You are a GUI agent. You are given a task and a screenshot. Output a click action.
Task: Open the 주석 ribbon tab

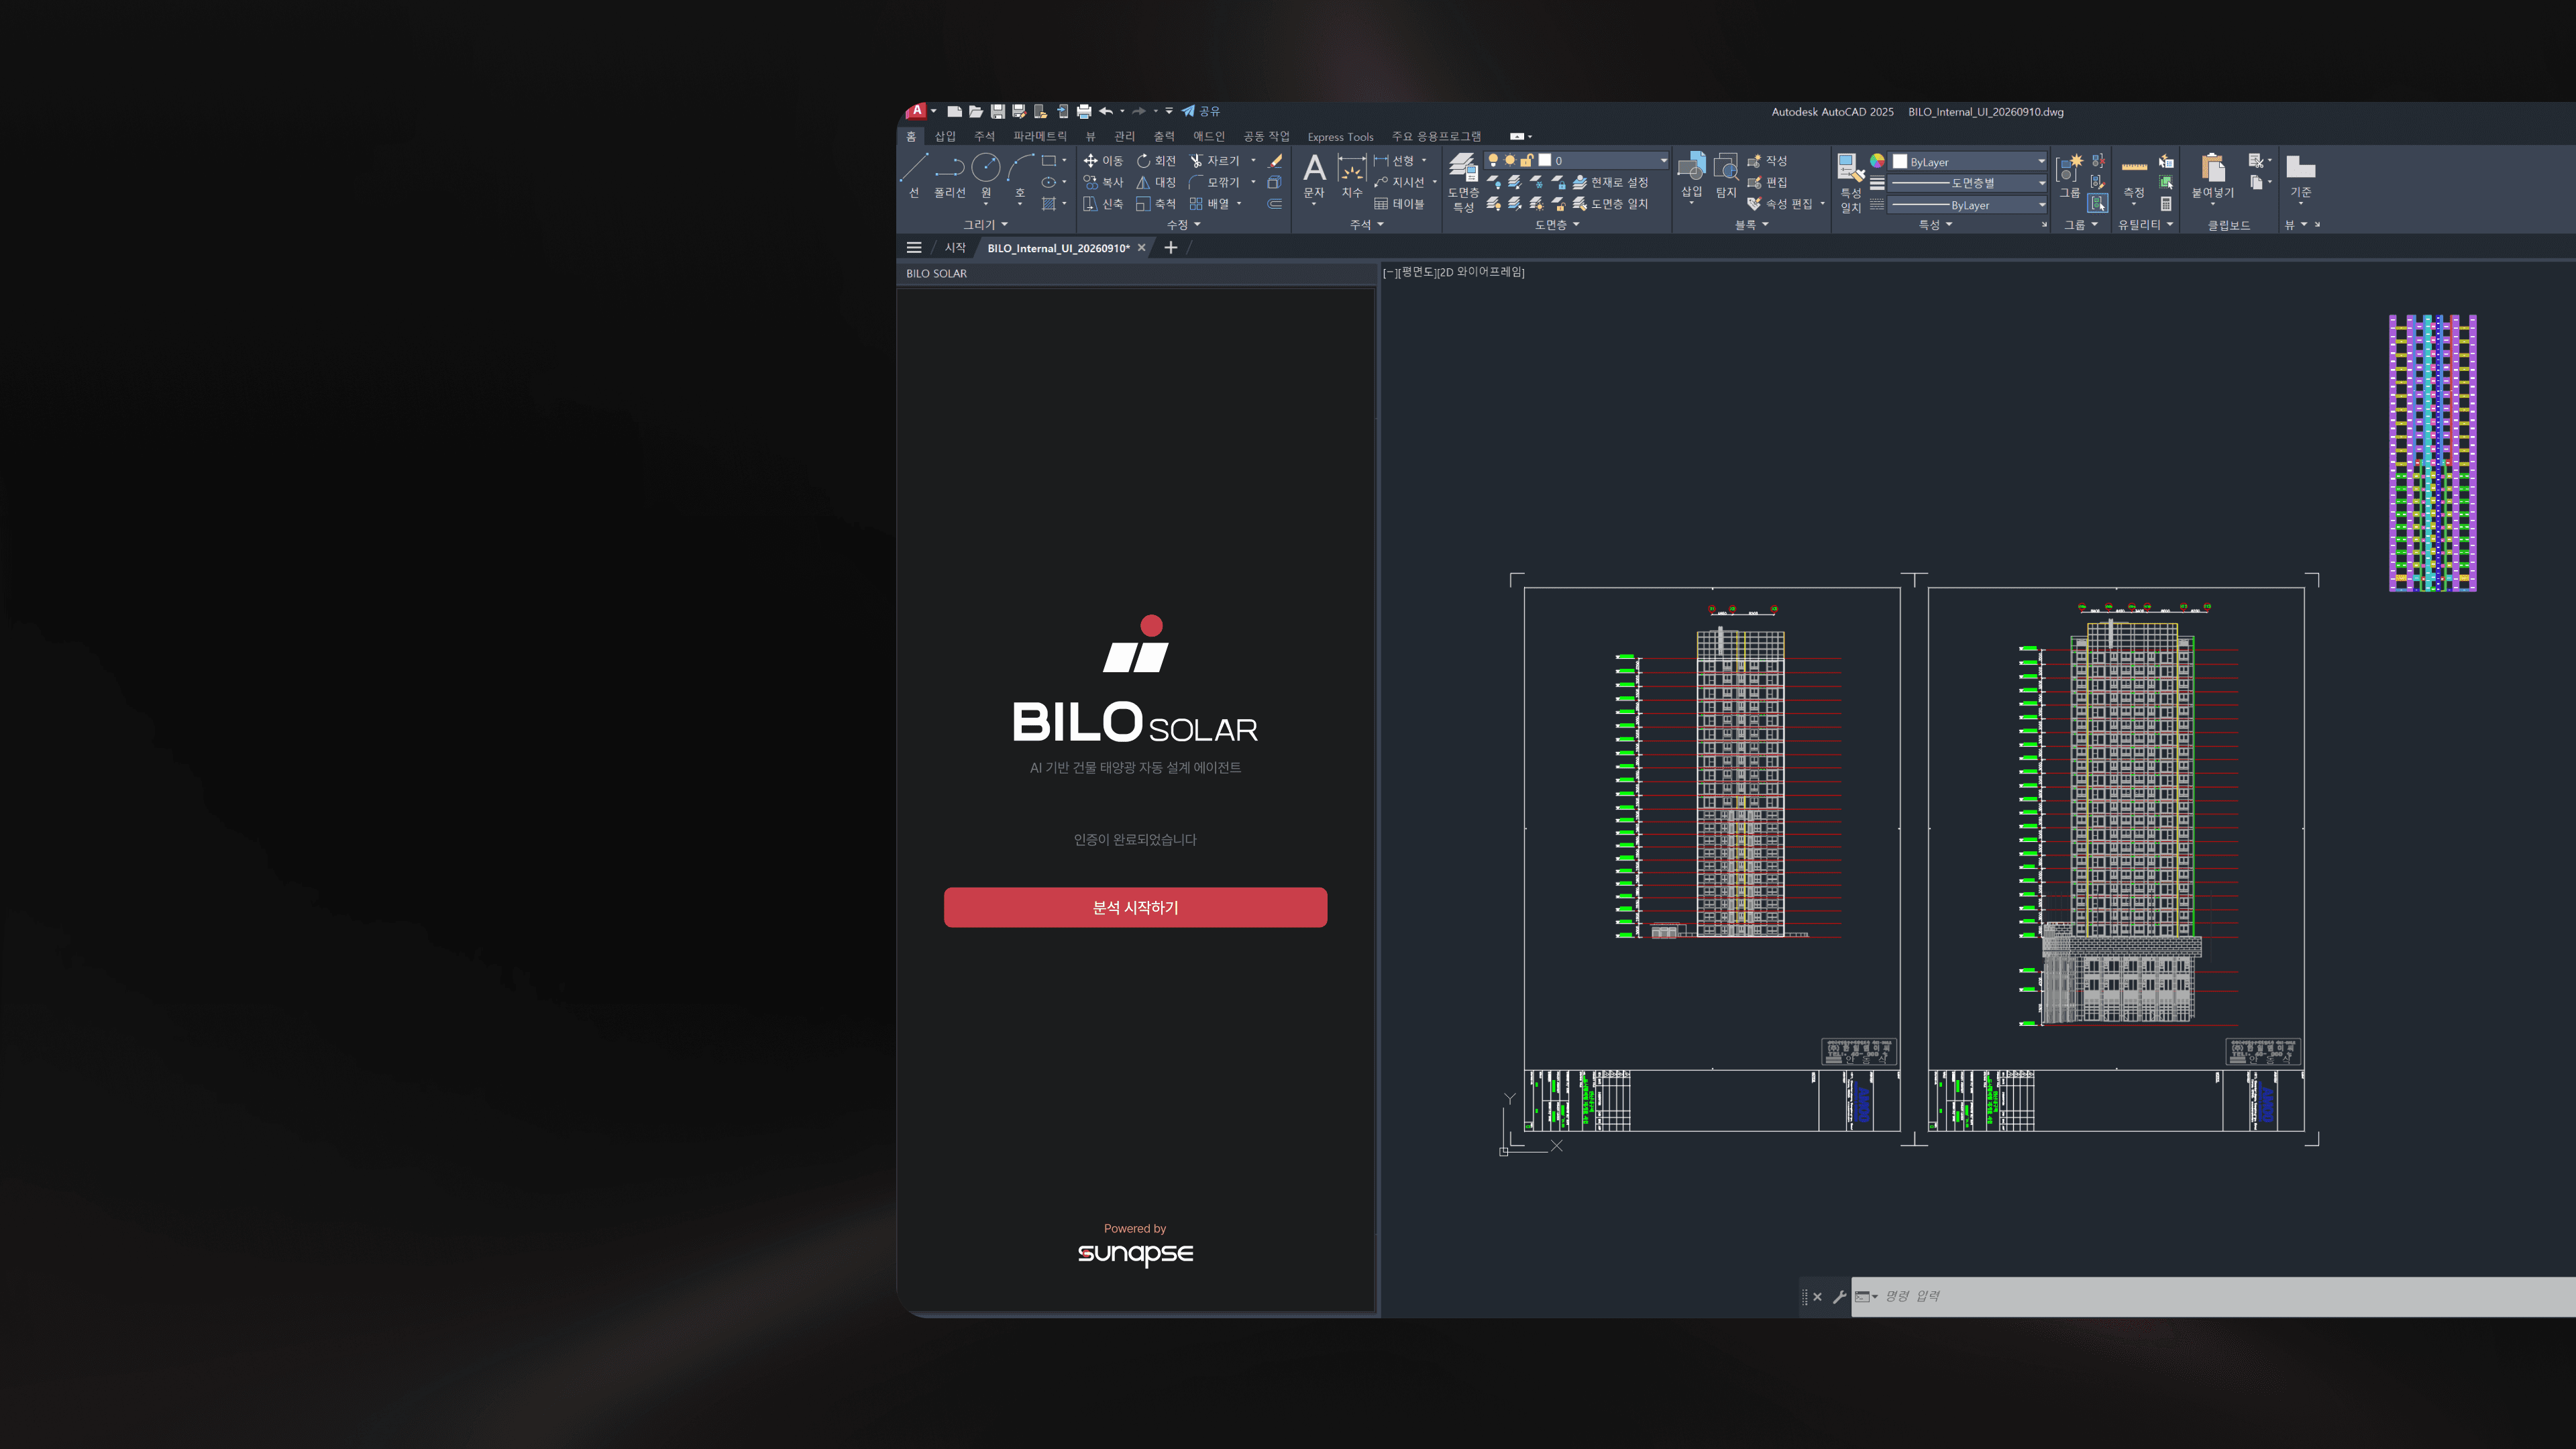pos(984,136)
